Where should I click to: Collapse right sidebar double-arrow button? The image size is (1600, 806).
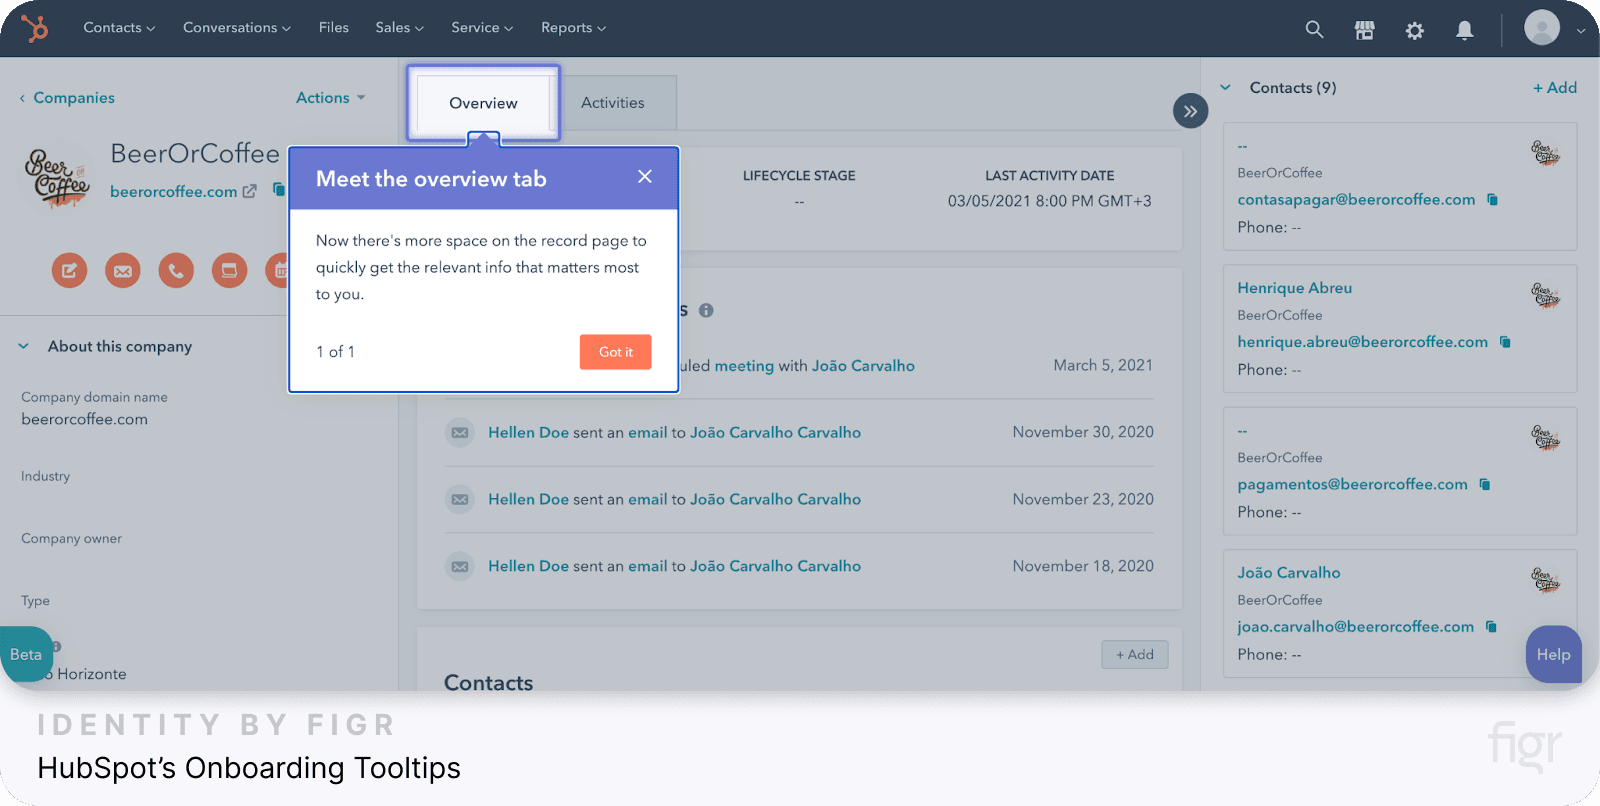[1190, 111]
